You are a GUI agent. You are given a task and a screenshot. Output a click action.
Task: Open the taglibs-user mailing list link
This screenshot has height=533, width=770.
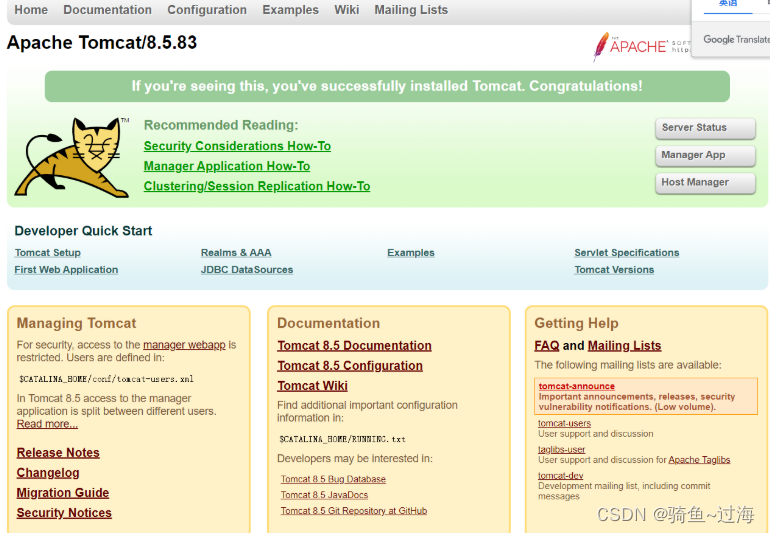point(561,449)
